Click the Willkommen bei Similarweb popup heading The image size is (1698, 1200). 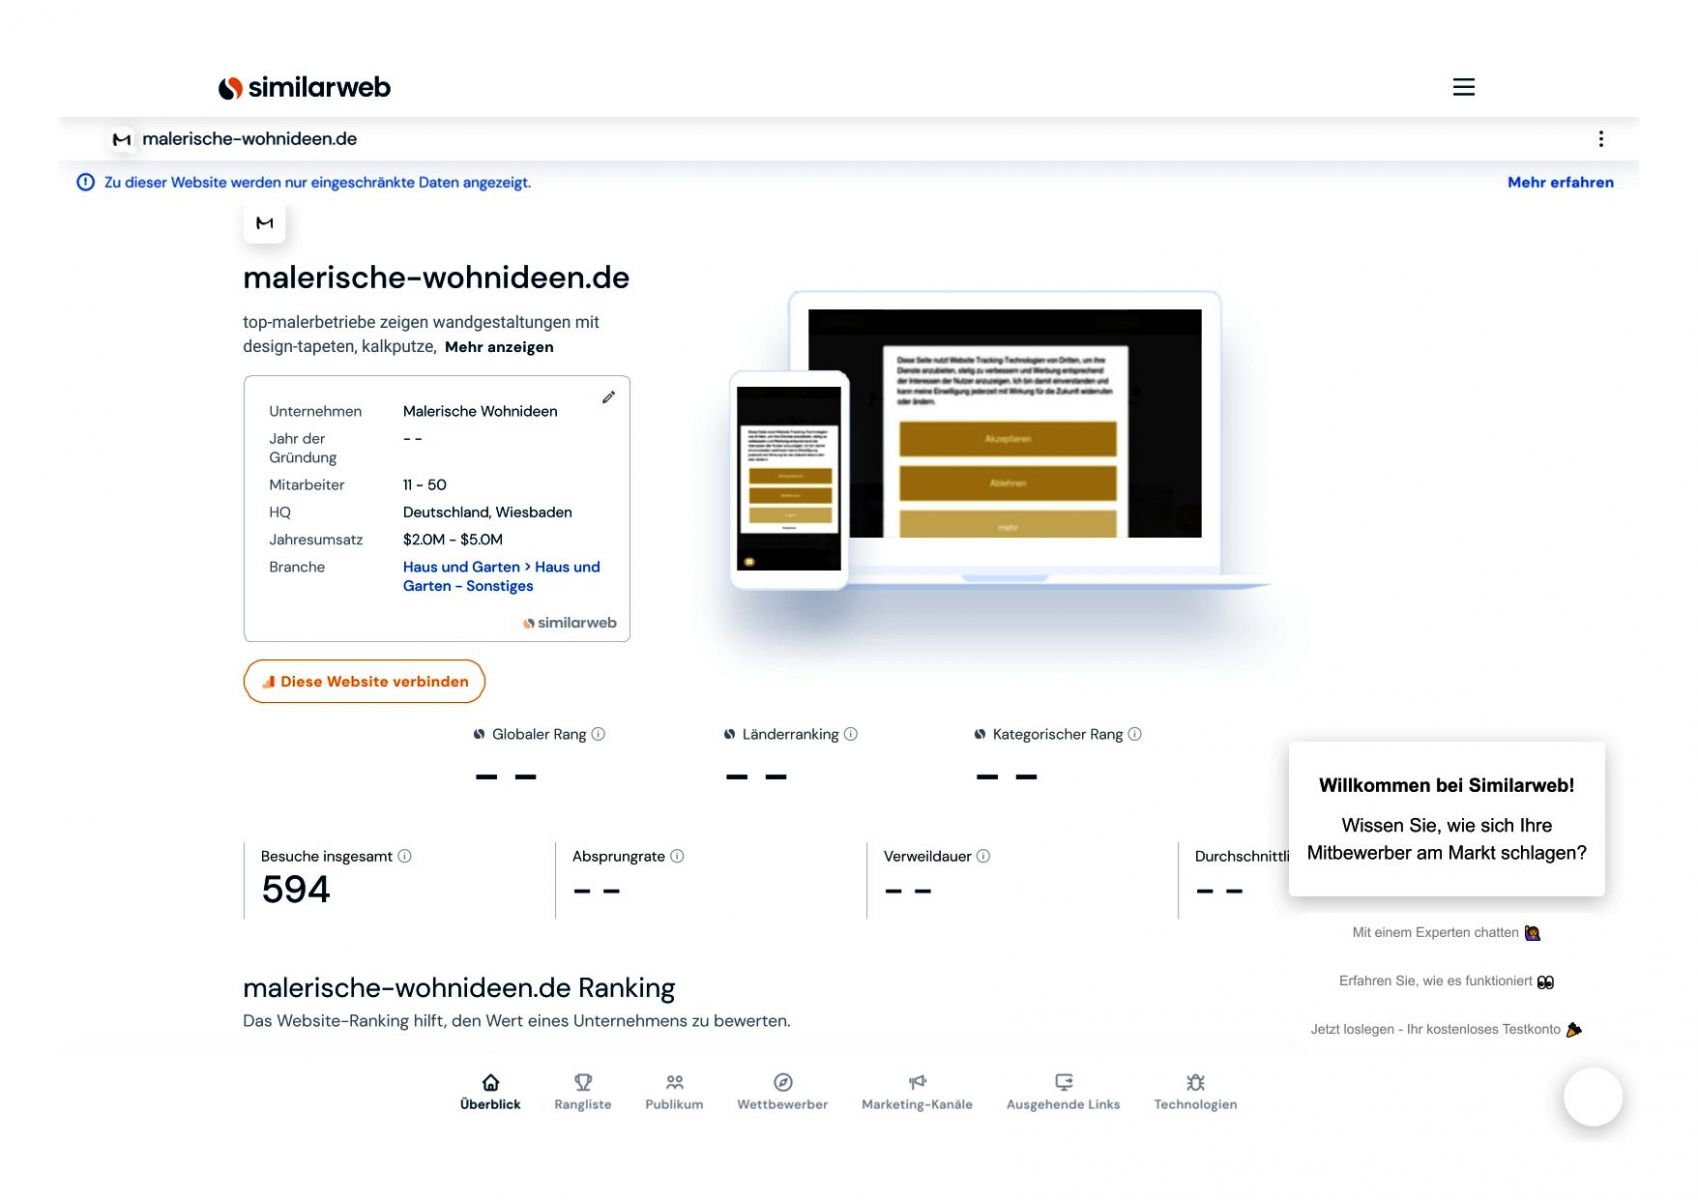tap(1446, 785)
